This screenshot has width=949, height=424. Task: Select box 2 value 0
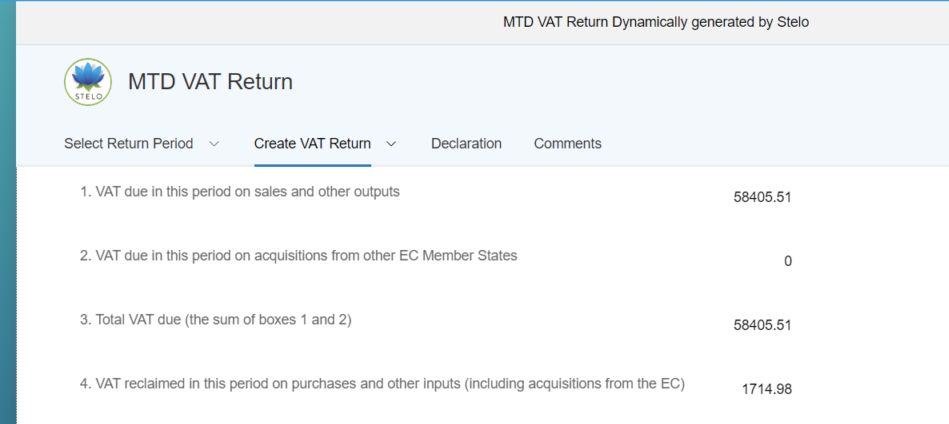point(788,261)
